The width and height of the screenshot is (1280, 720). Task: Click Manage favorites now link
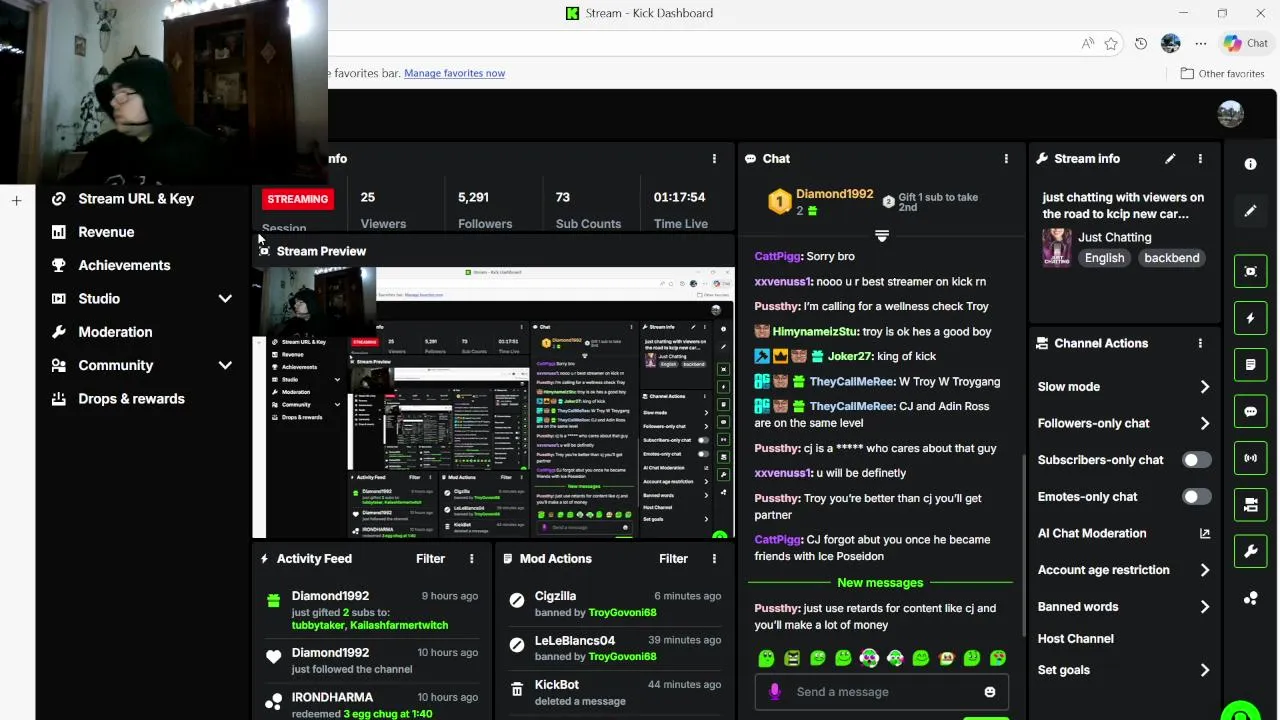454,73
